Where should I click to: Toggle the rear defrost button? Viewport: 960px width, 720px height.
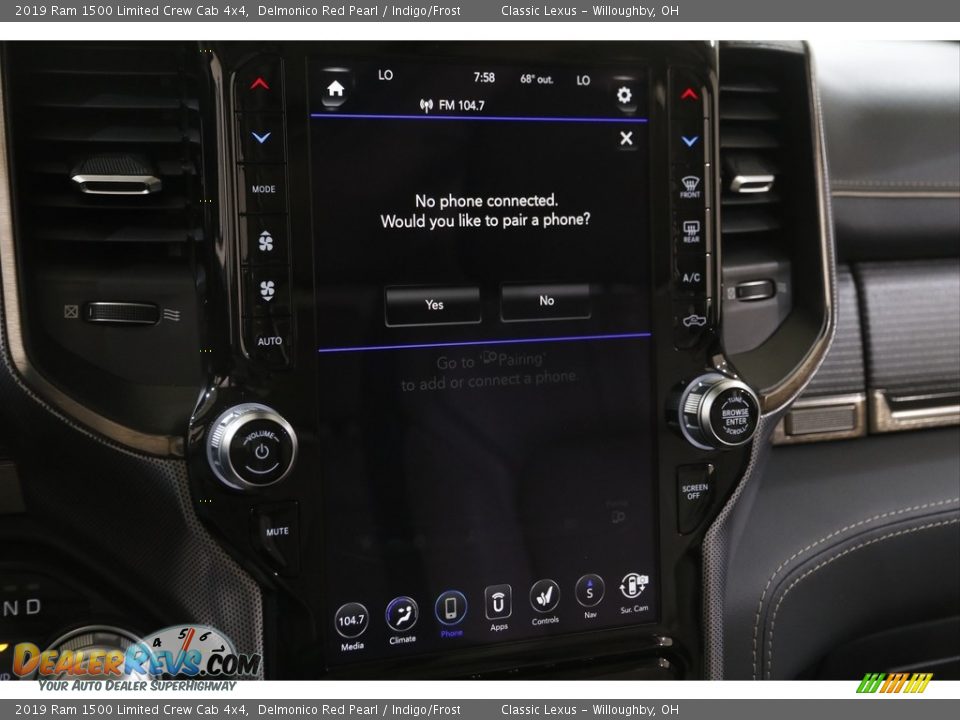click(x=691, y=231)
